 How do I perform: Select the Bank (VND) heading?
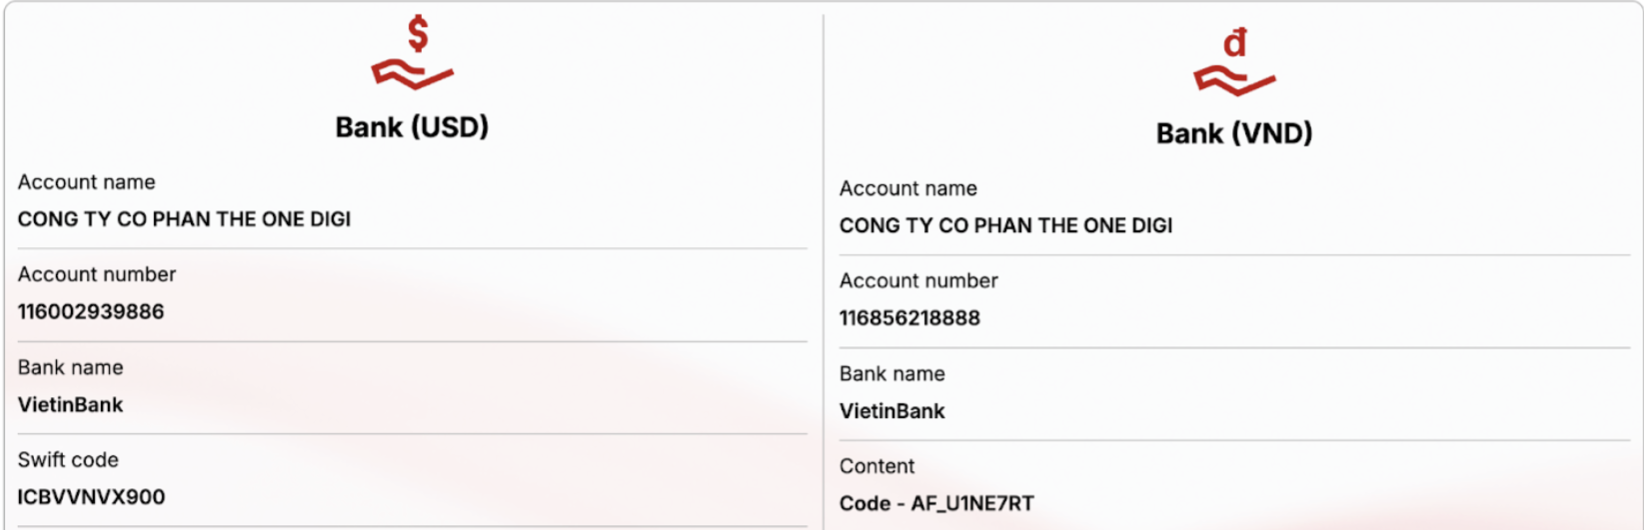tap(1234, 133)
